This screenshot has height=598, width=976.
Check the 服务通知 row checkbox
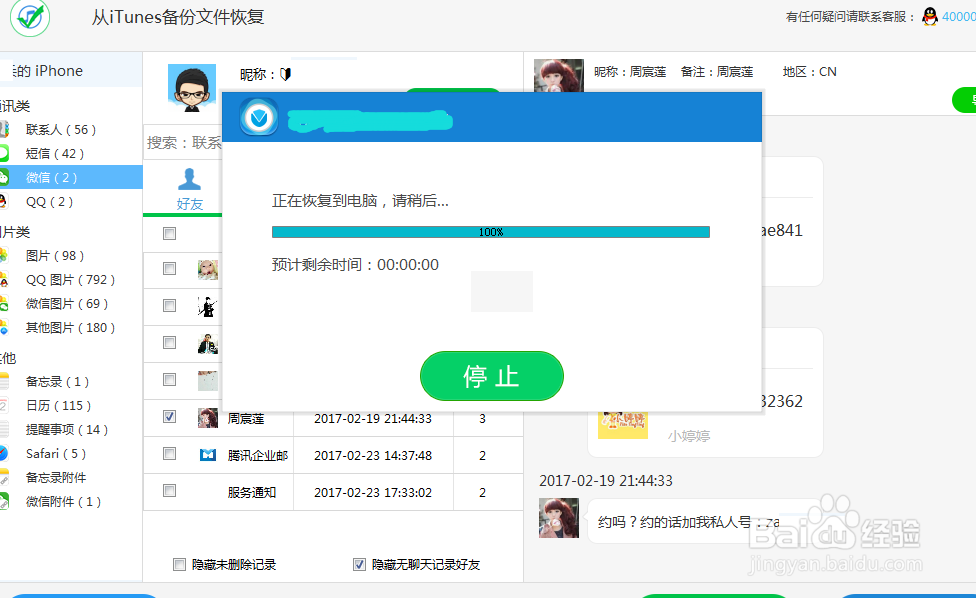(169, 491)
